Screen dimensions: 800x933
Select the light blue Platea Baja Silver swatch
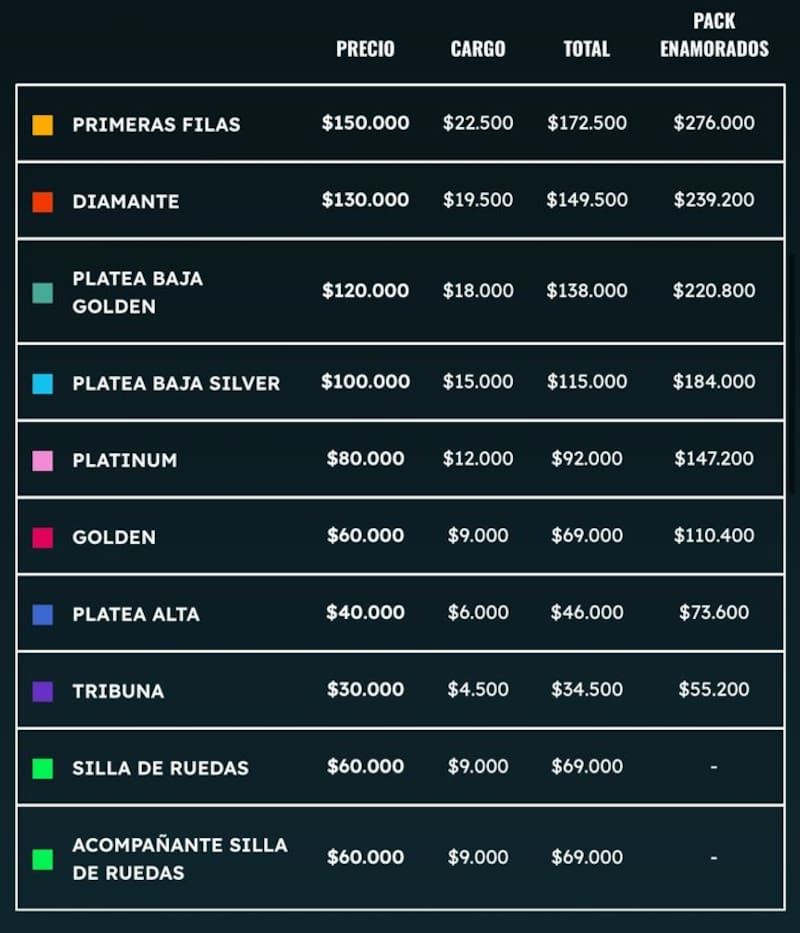click(x=43, y=384)
